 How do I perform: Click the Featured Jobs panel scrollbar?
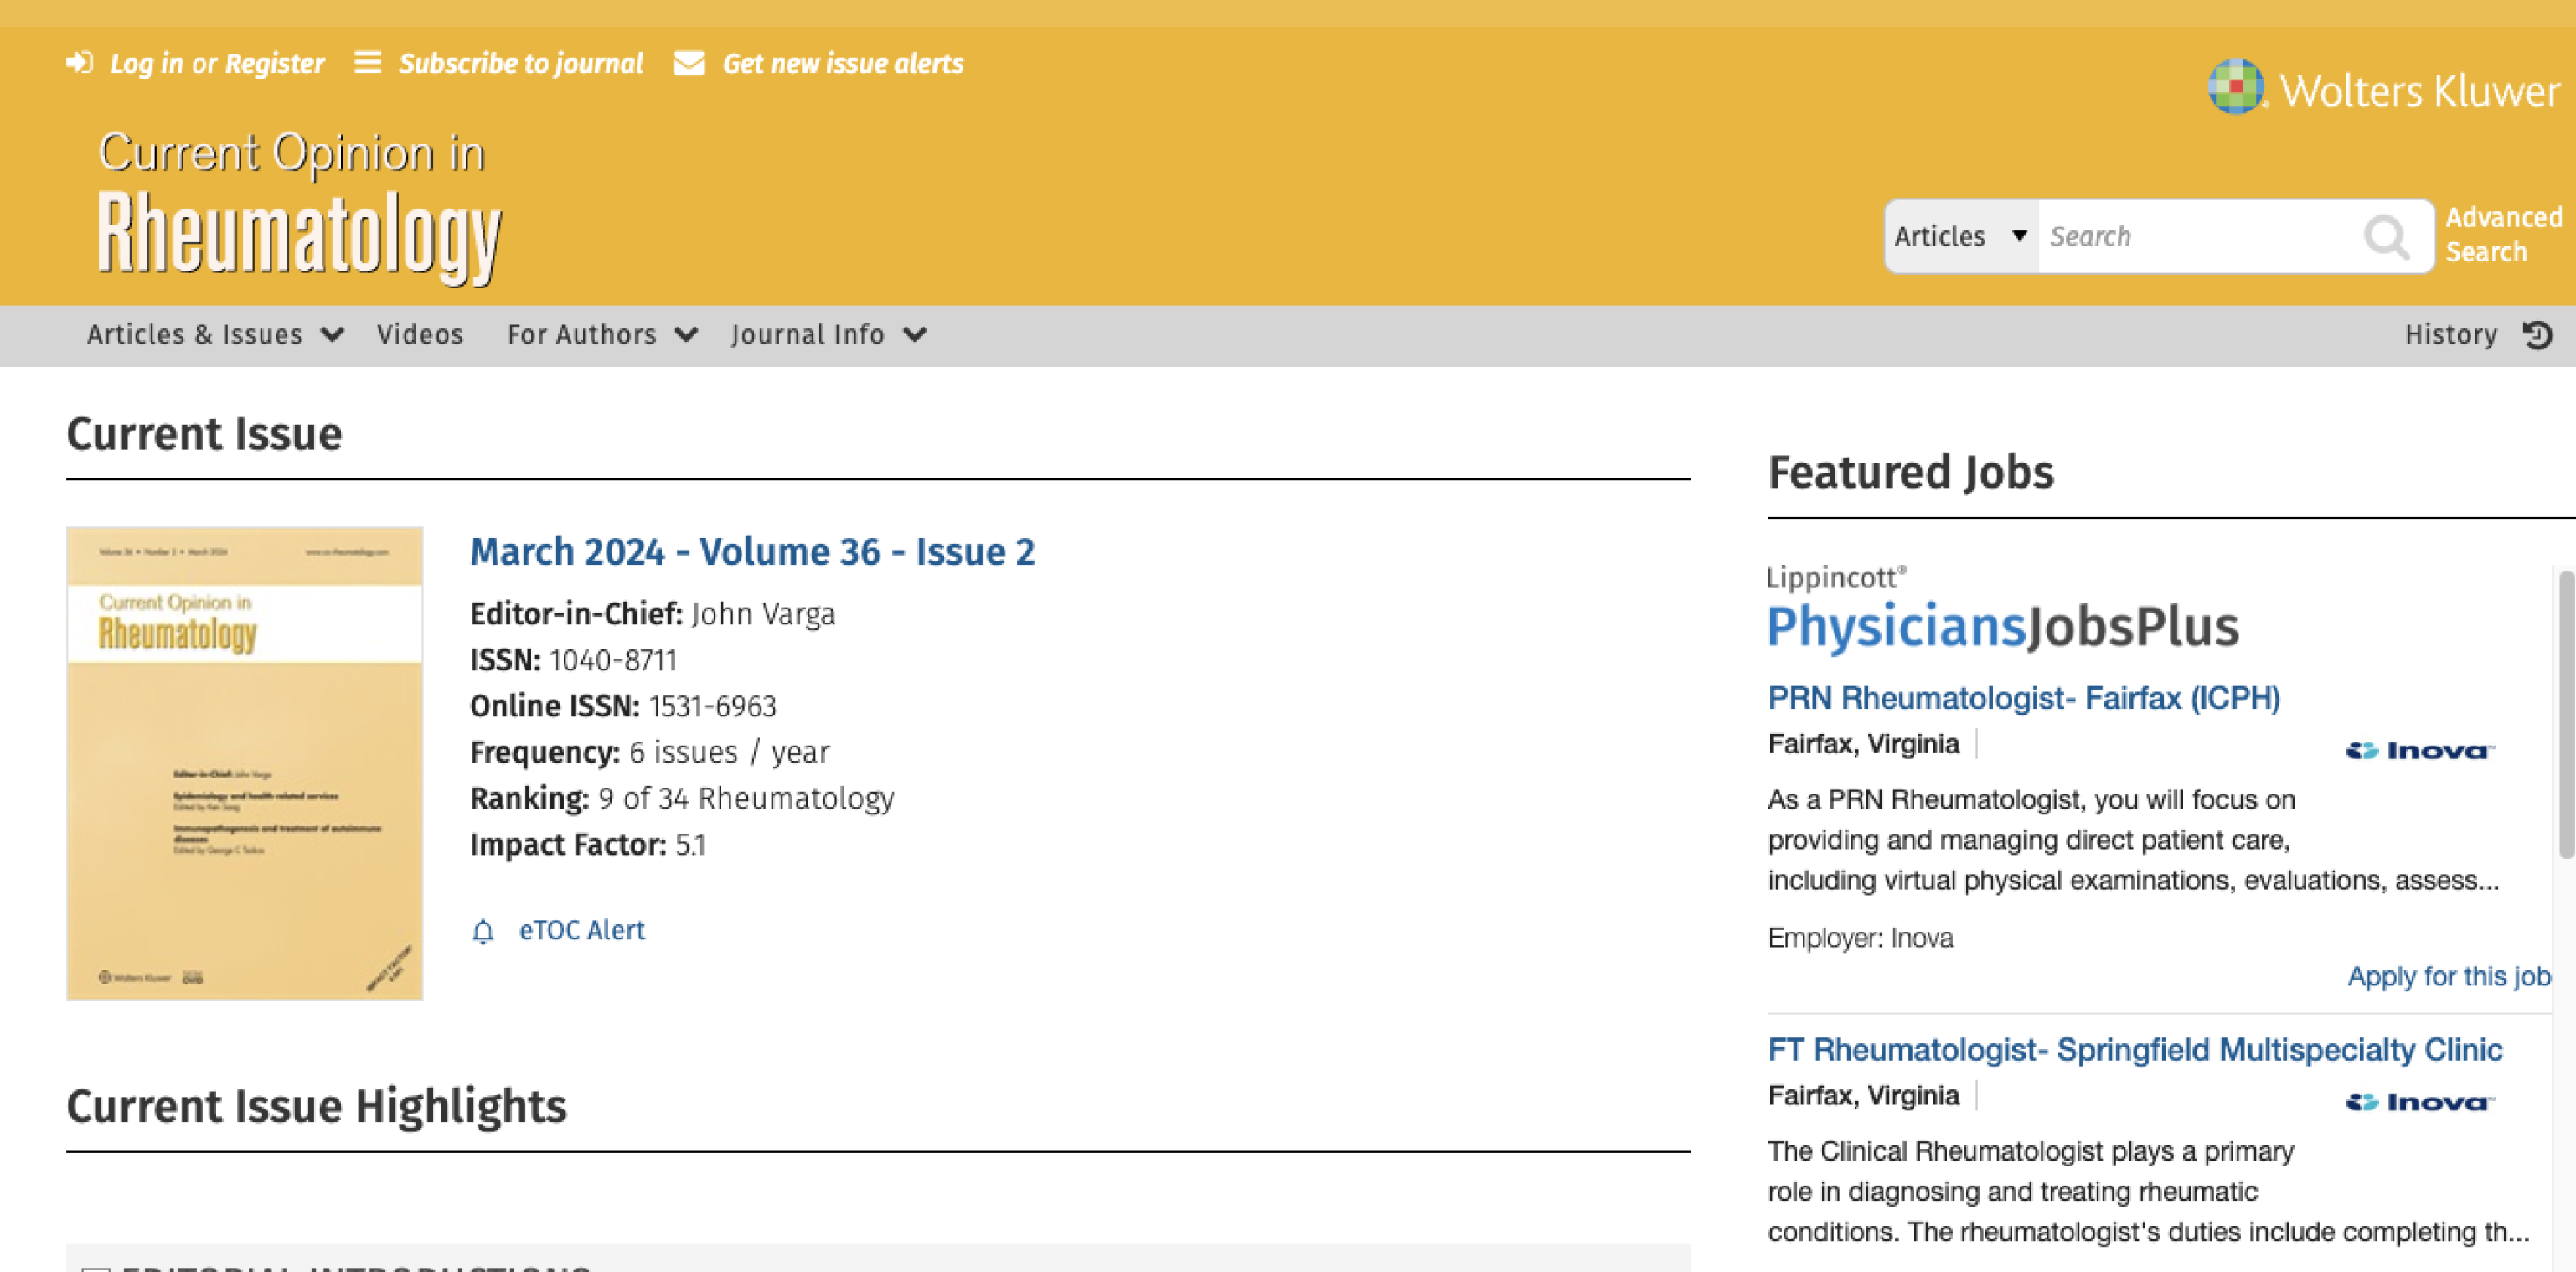click(2566, 714)
